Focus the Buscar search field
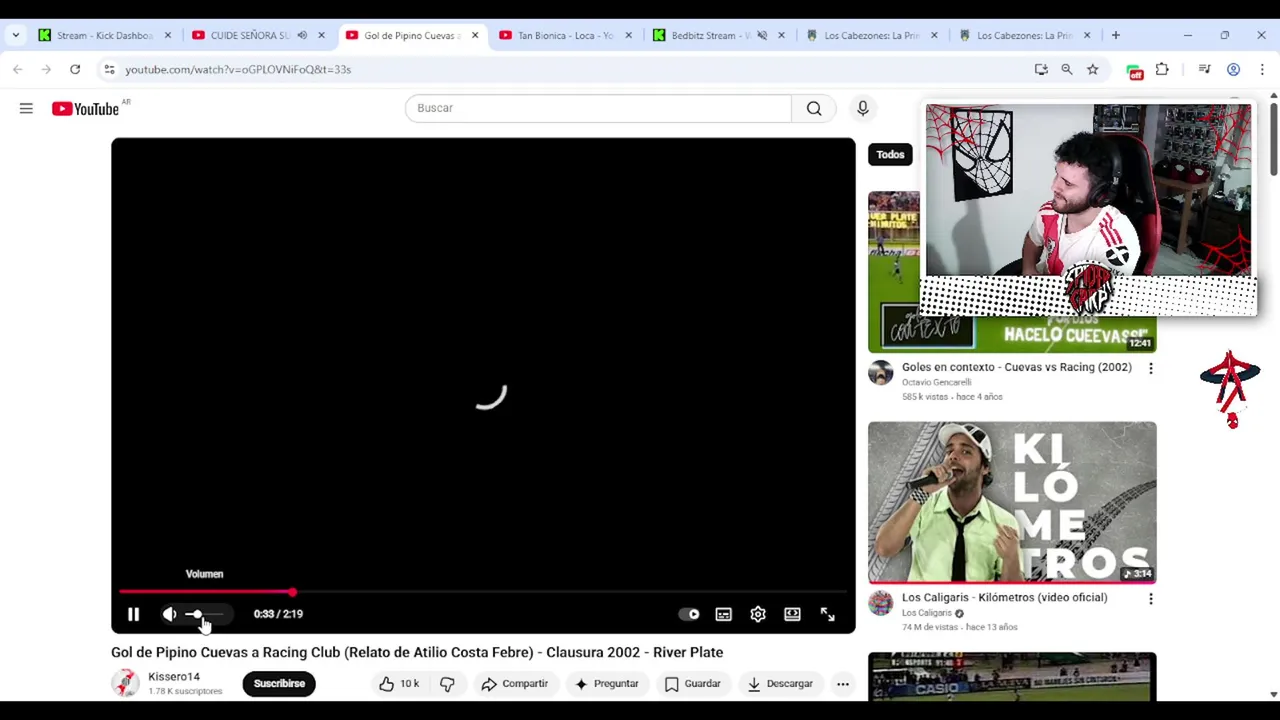The height and width of the screenshot is (720, 1280). point(598,108)
